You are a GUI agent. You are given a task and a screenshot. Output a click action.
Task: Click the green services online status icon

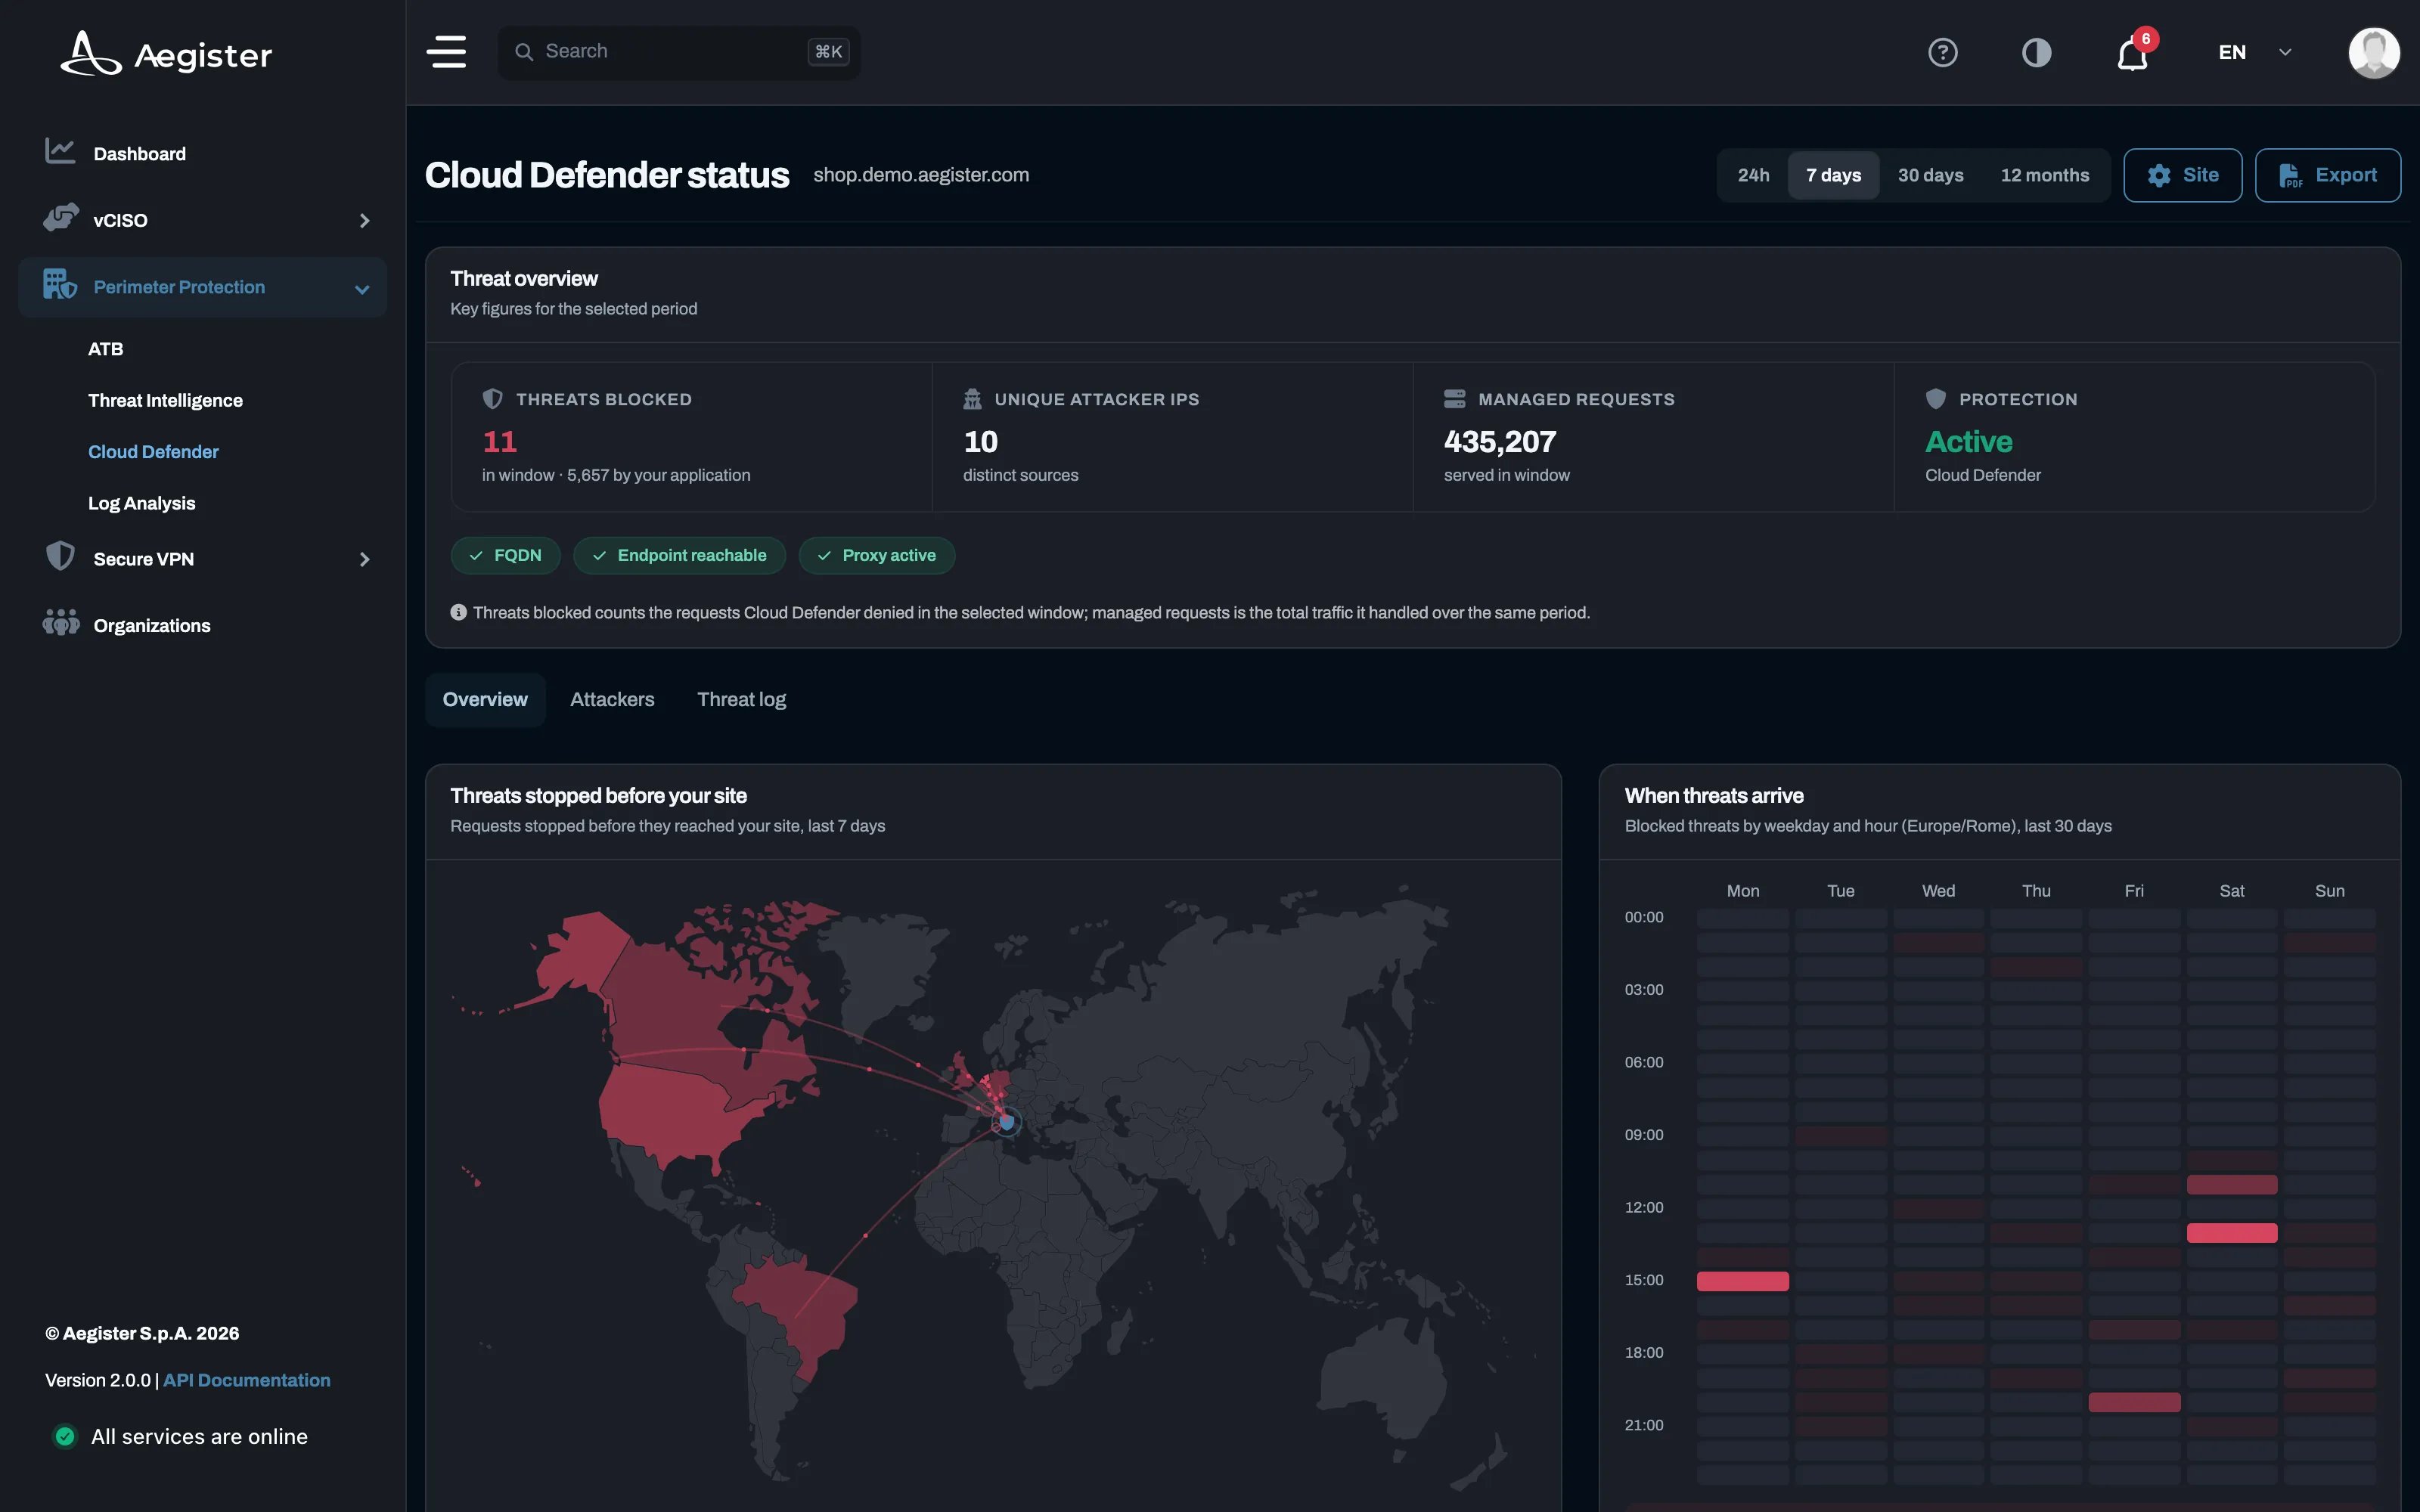(x=65, y=1436)
